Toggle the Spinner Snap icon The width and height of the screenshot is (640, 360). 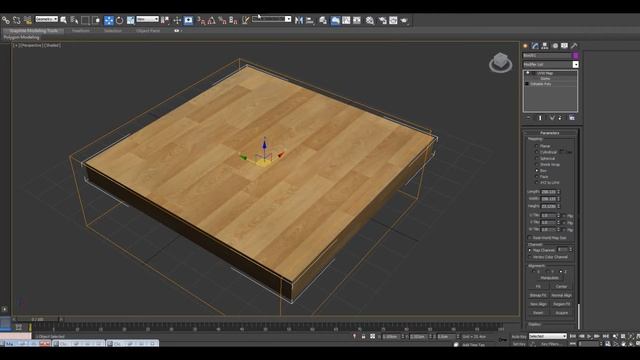click(233, 20)
